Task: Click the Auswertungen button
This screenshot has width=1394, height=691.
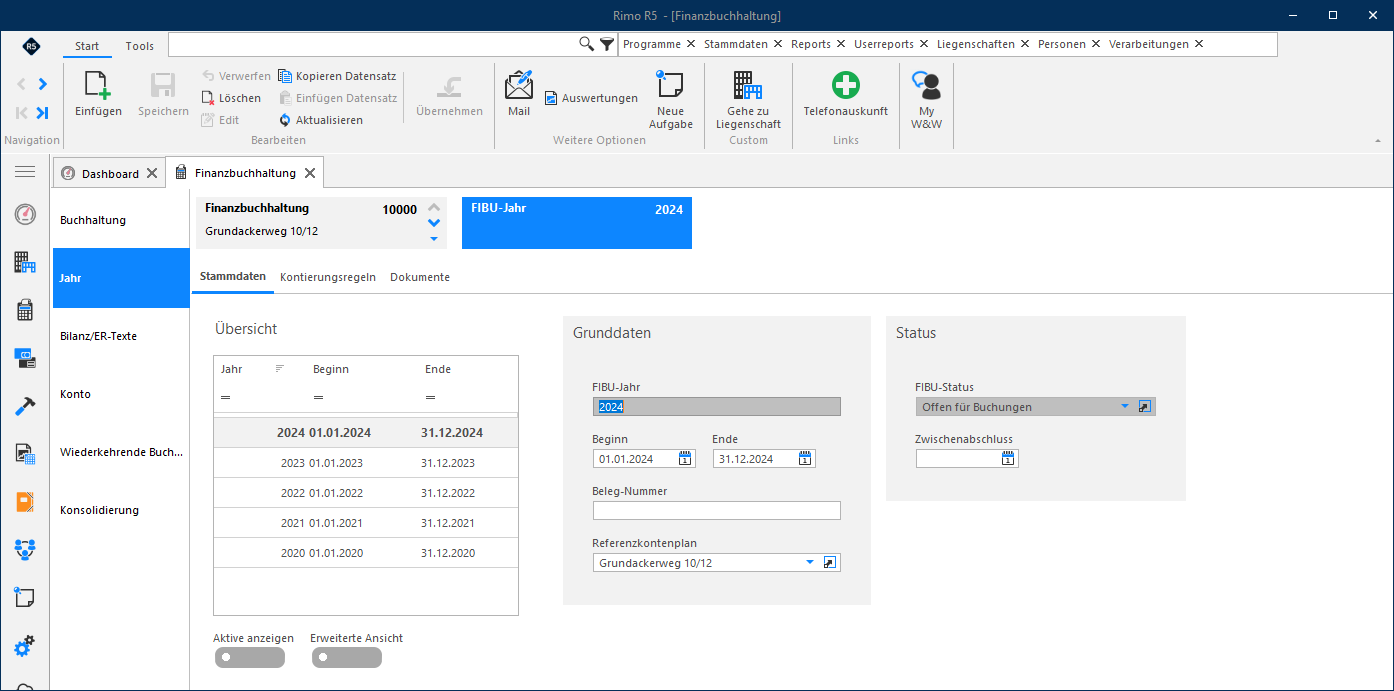Action: coord(591,98)
